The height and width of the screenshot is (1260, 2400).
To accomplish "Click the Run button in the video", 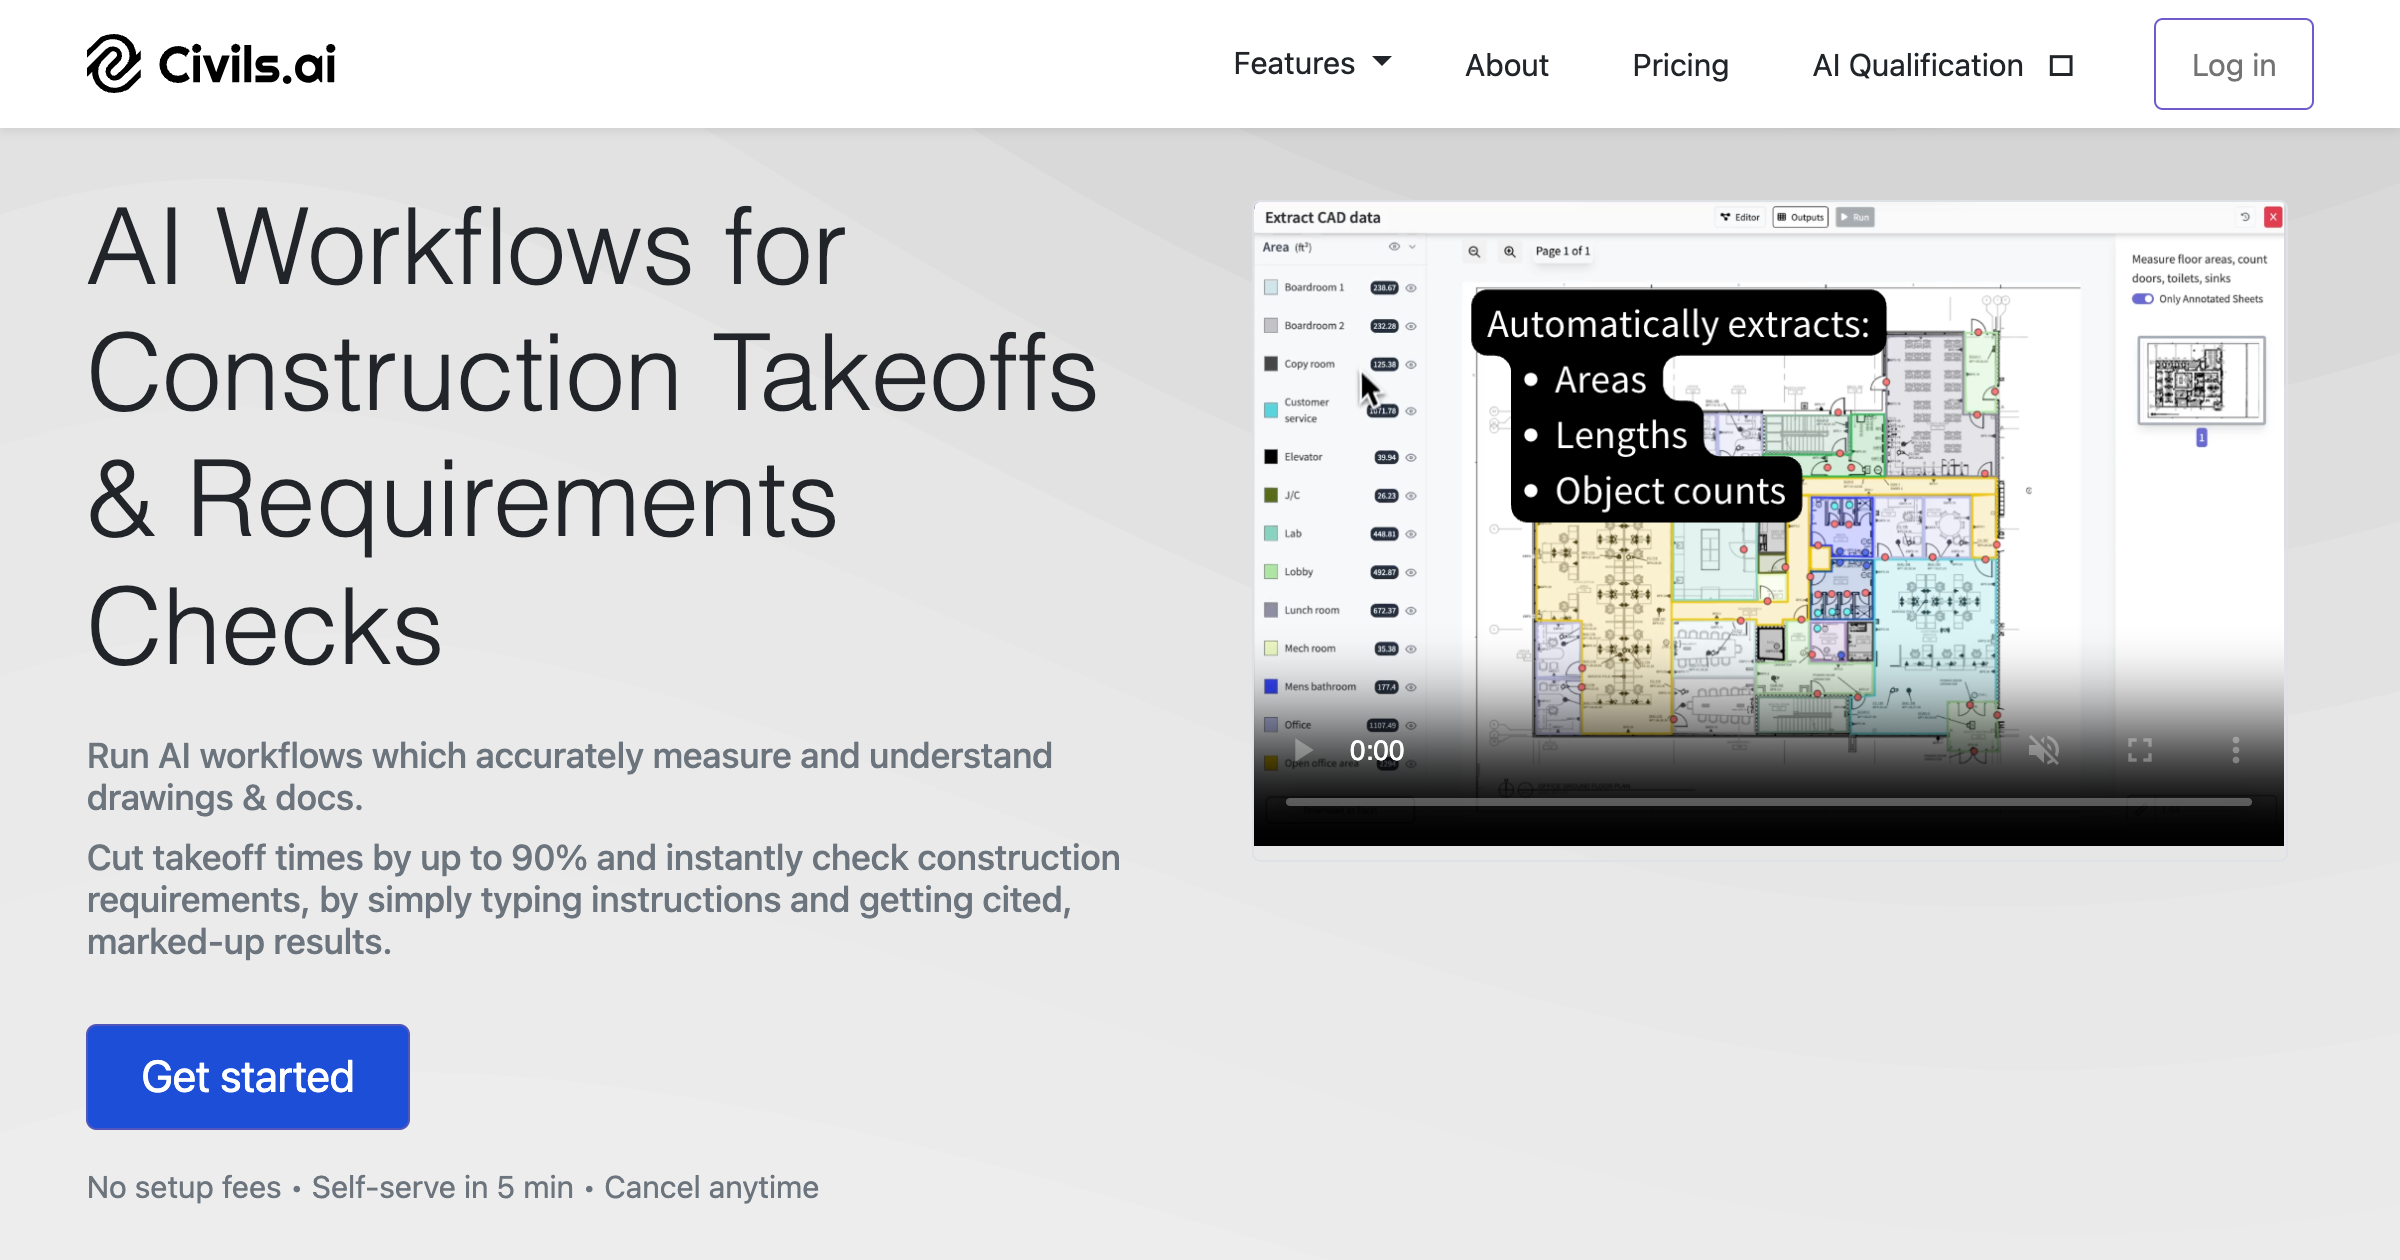I will (x=1855, y=217).
